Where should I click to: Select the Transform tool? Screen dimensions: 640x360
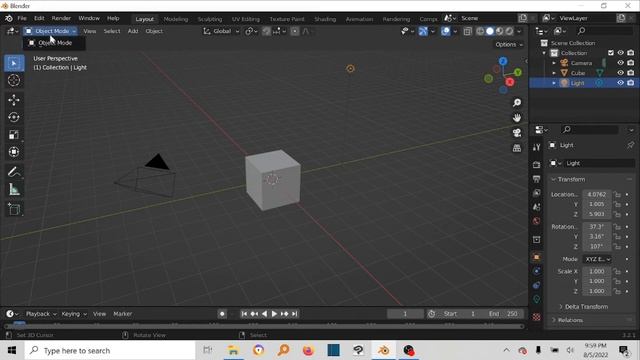coord(14,152)
